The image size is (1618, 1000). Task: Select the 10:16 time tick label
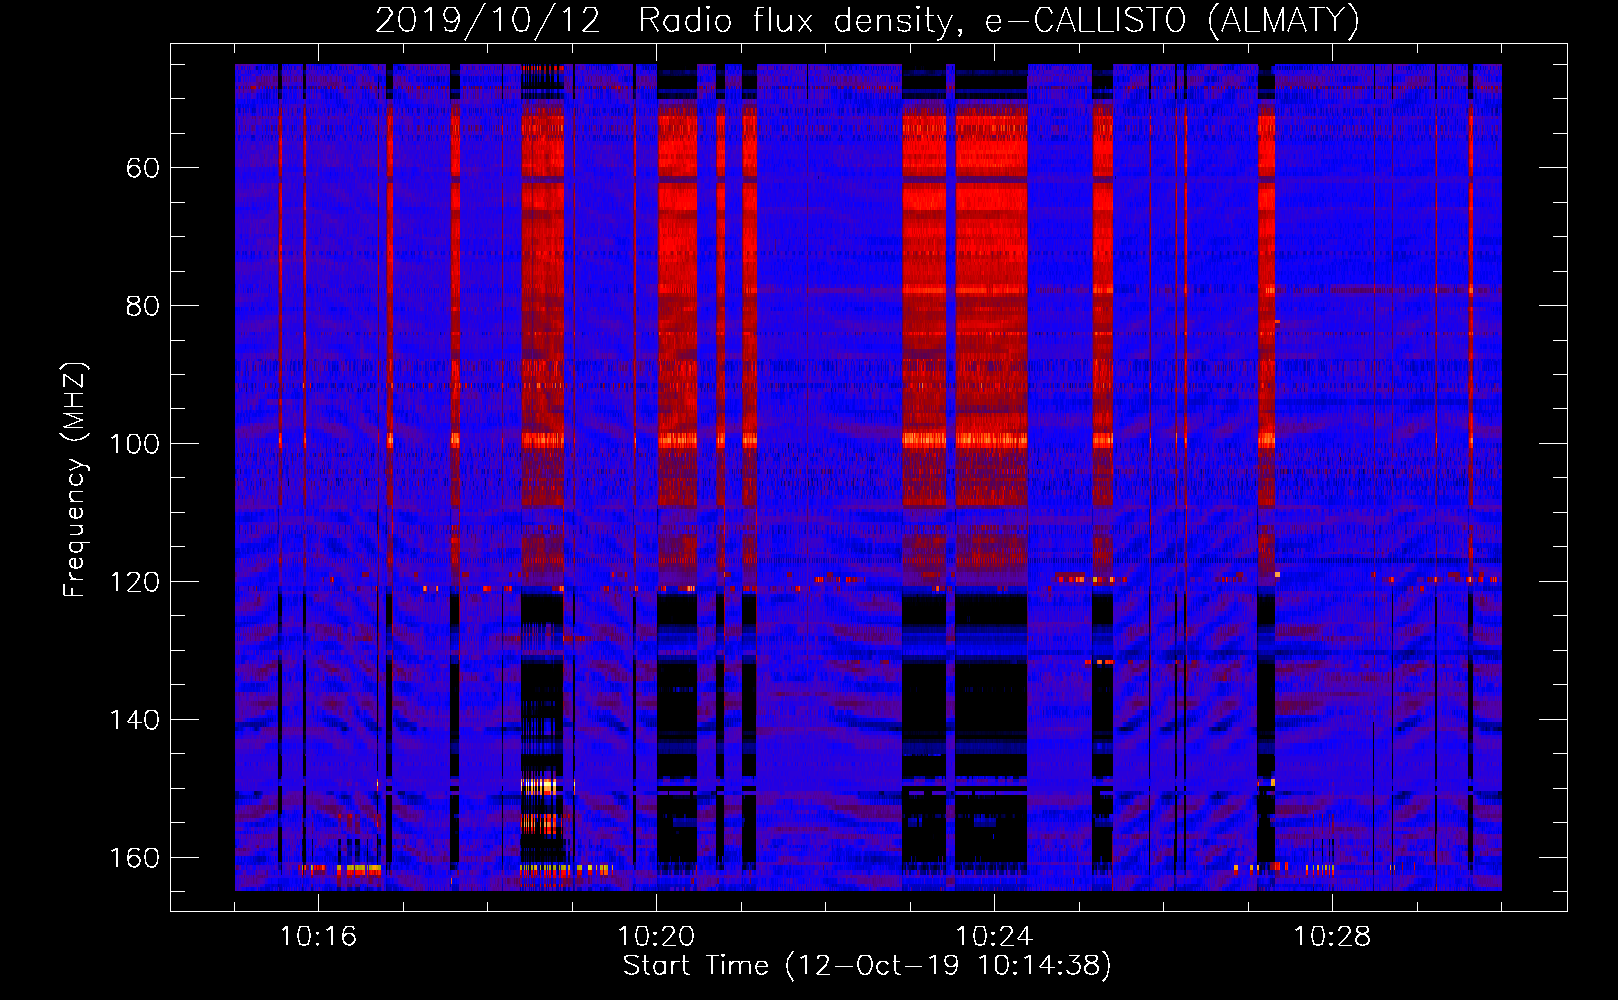point(318,937)
